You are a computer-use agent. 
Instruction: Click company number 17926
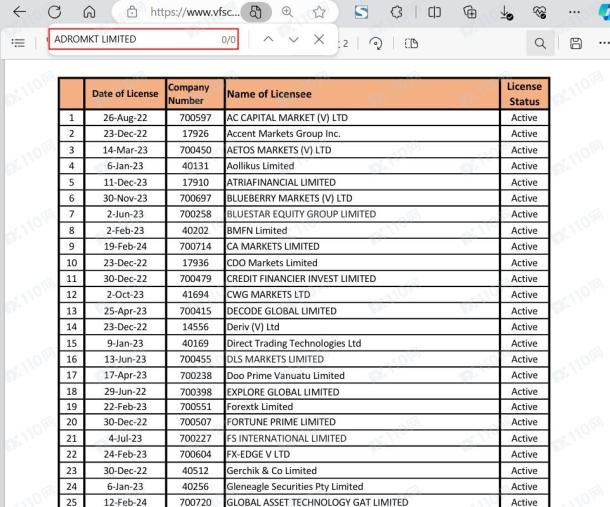coord(195,133)
